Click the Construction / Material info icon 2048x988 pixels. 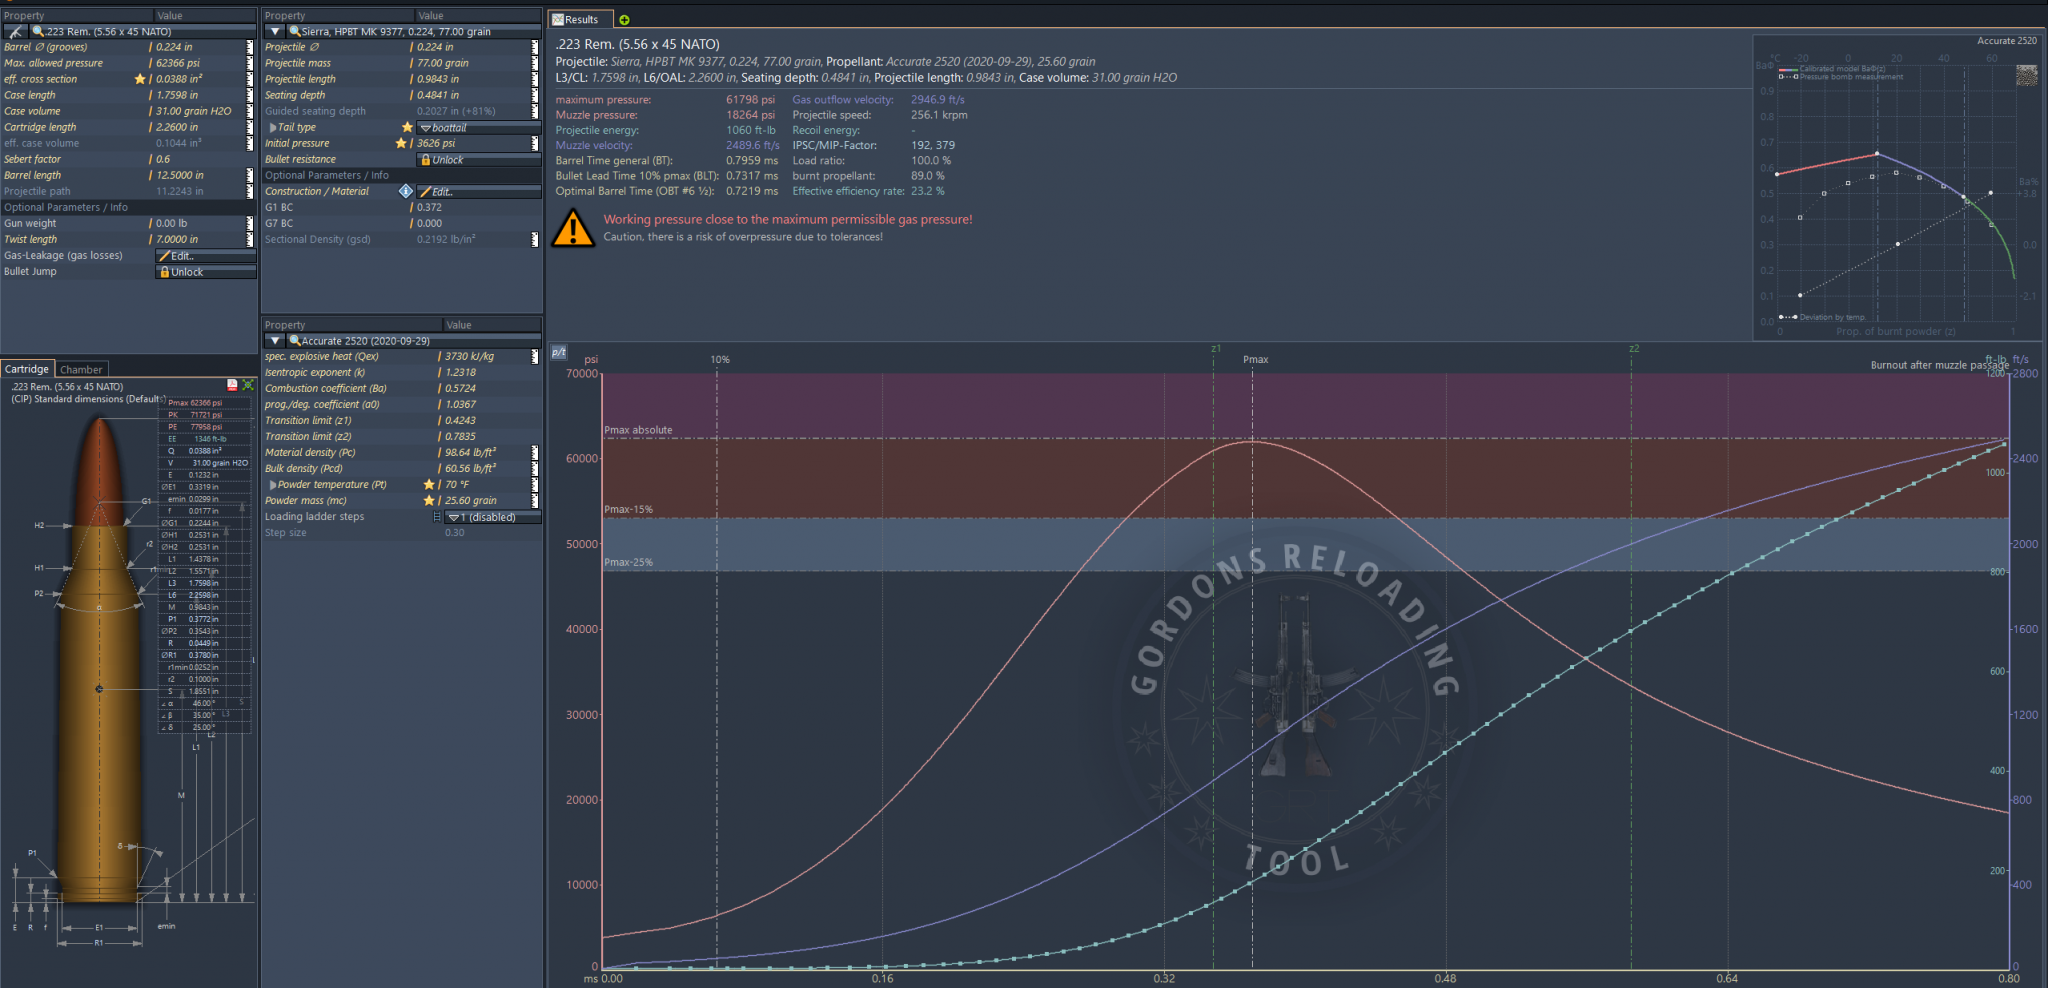click(405, 191)
